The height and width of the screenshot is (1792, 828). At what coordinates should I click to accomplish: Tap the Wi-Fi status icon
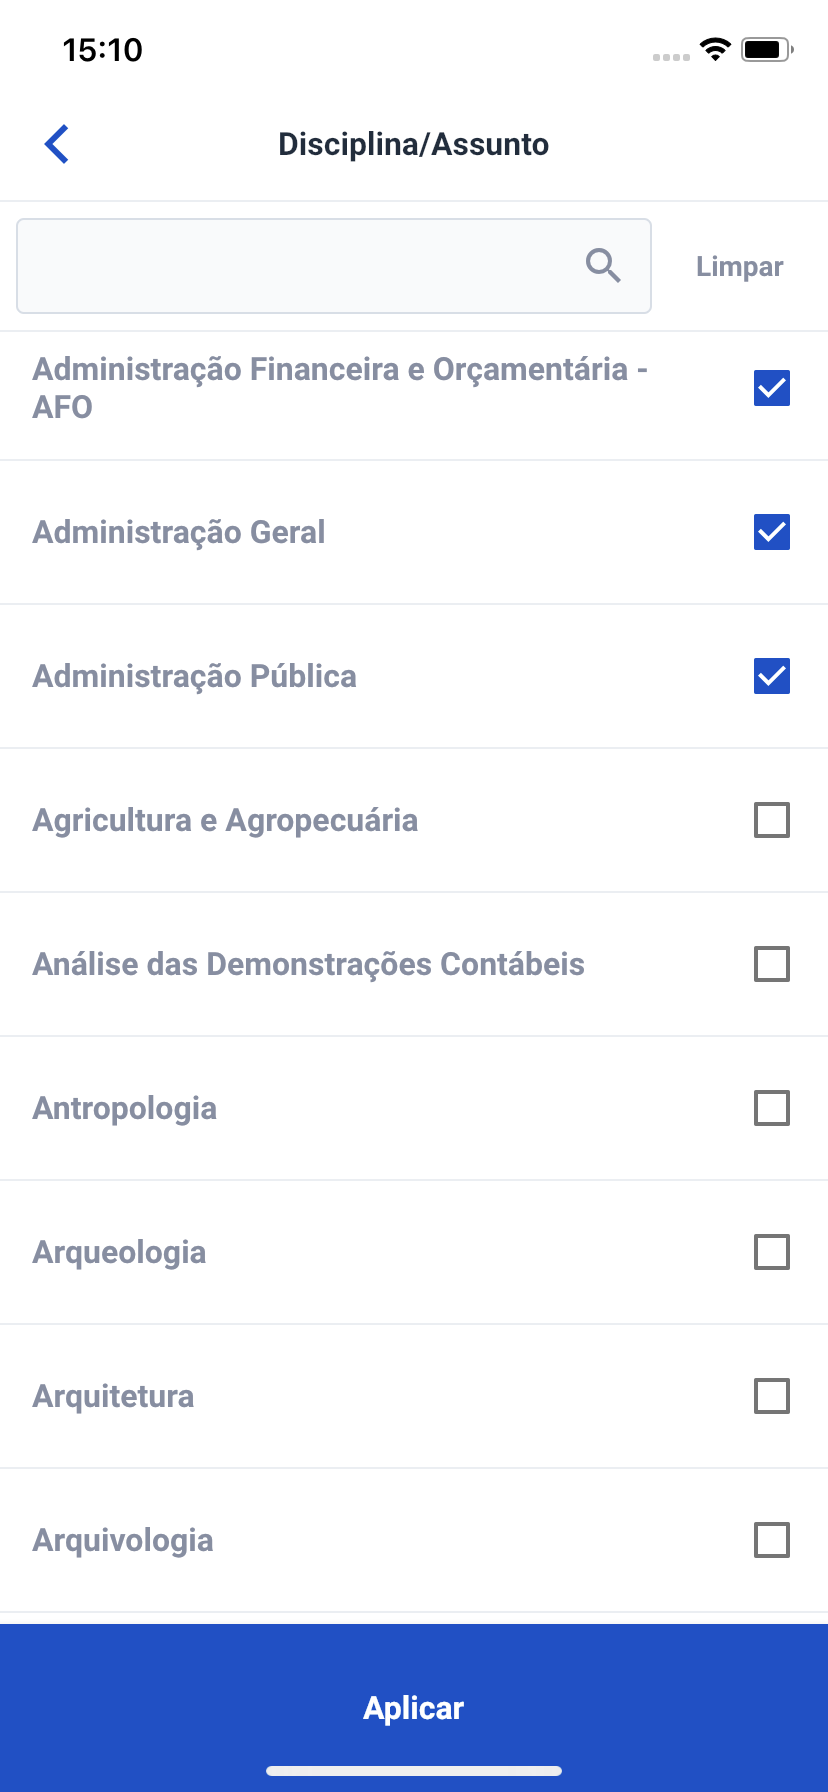(715, 49)
